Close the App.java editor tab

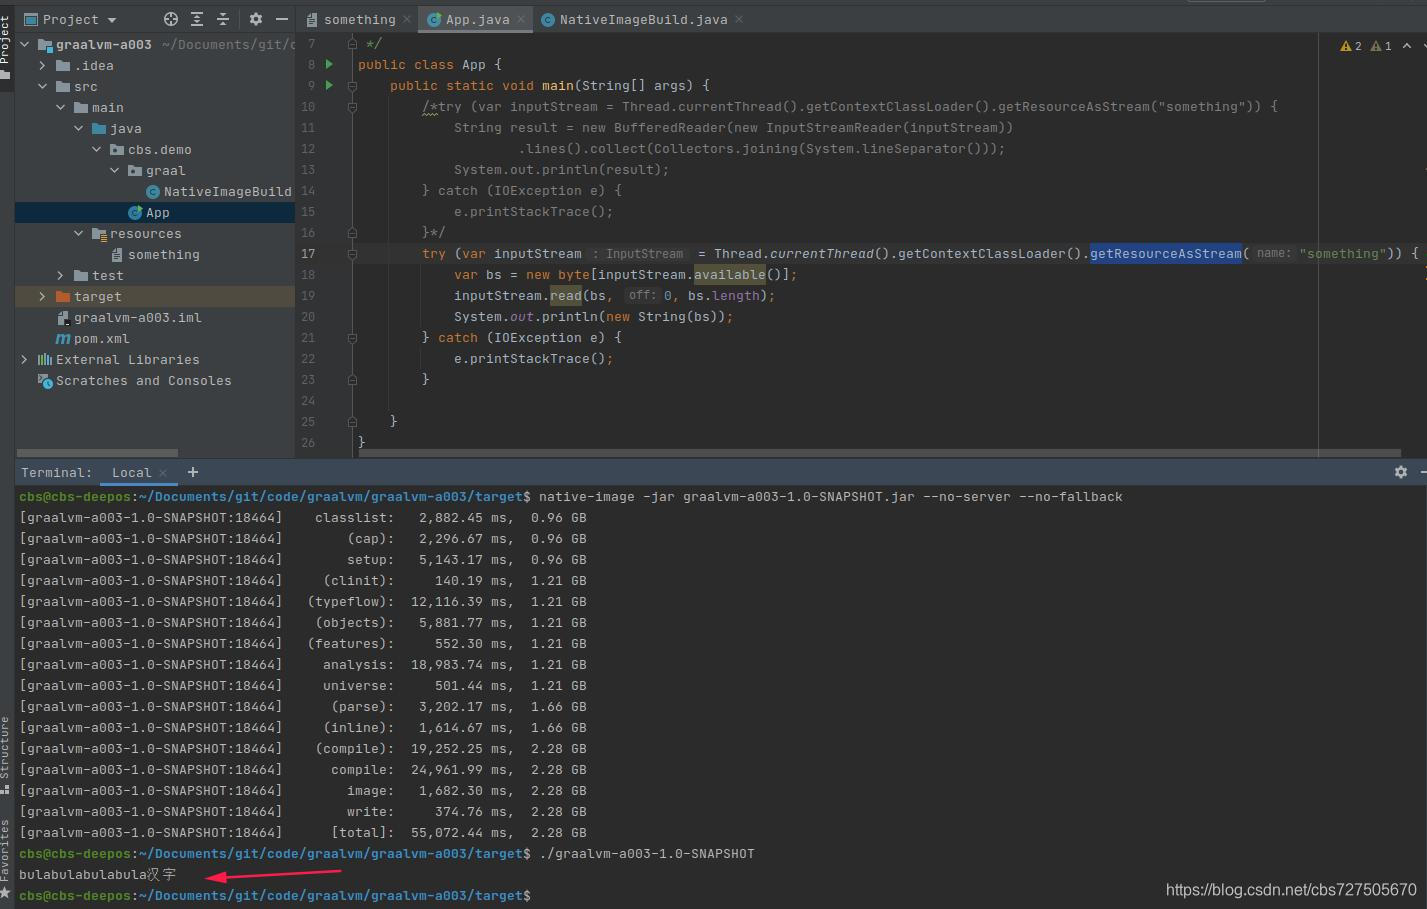point(521,19)
